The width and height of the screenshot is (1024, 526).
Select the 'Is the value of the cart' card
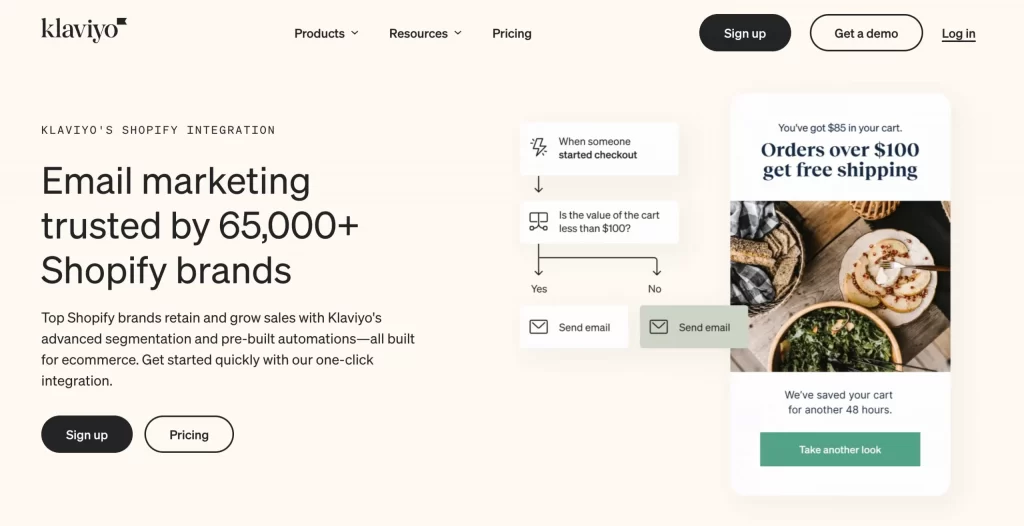(599, 222)
